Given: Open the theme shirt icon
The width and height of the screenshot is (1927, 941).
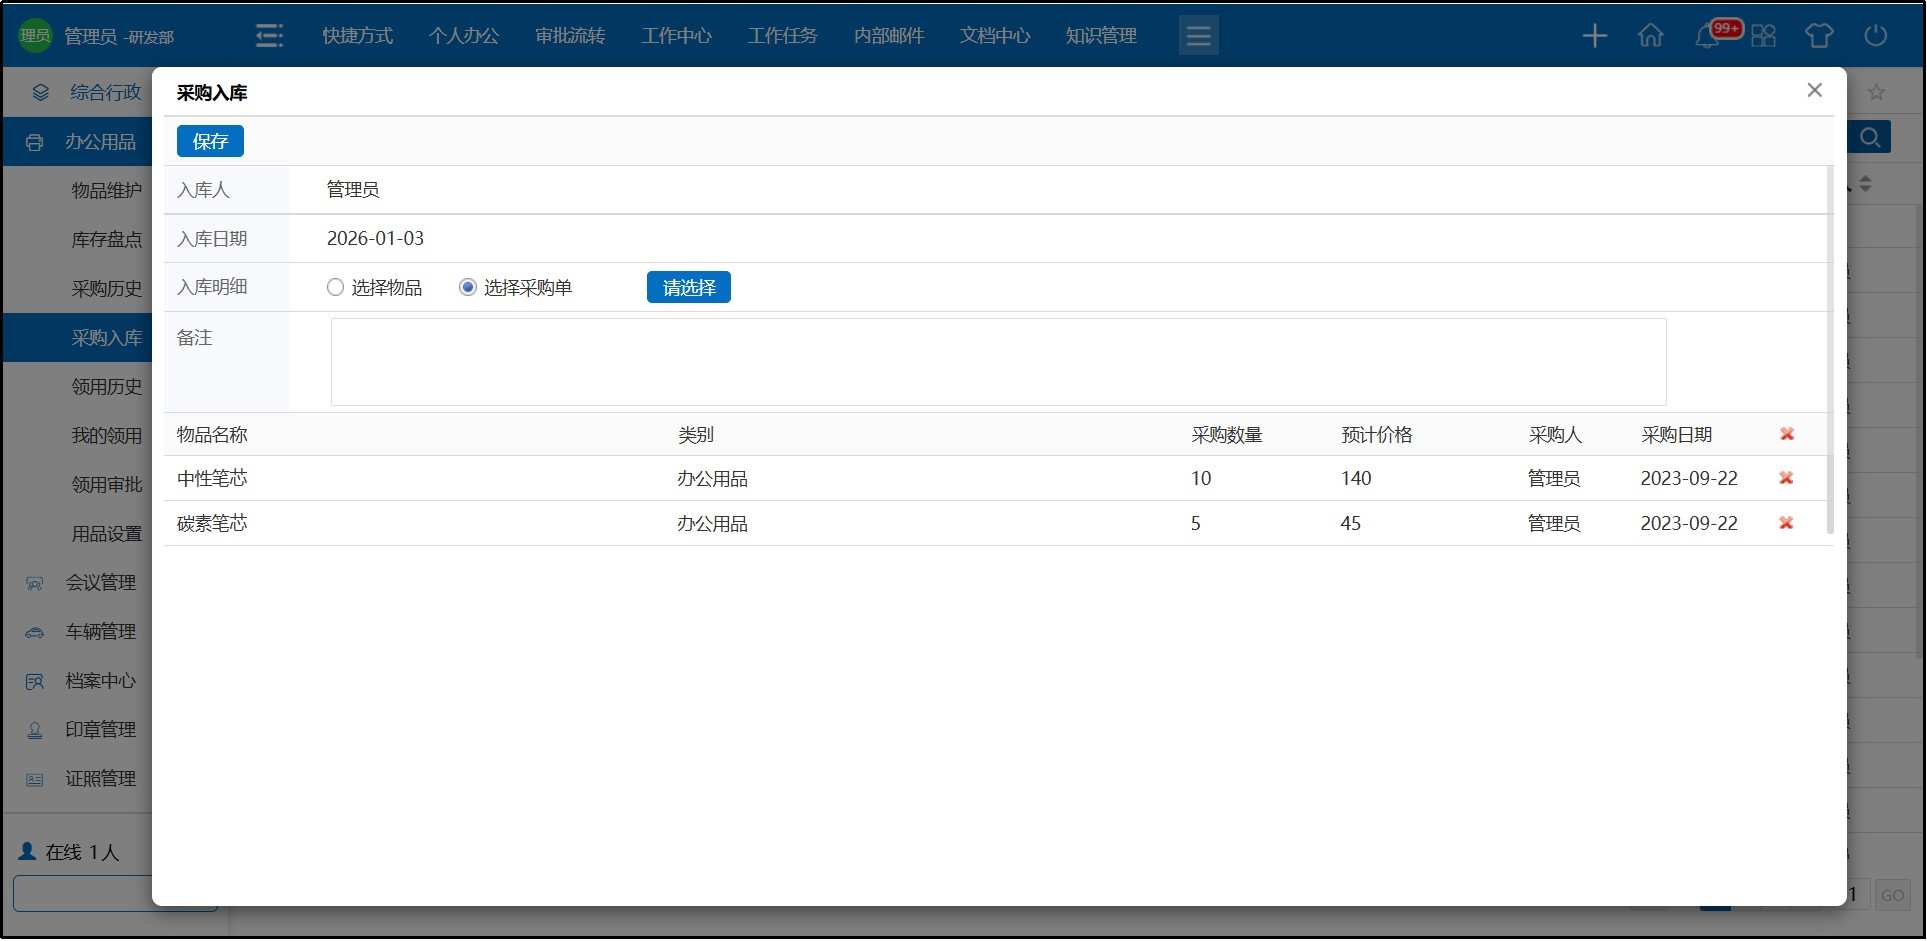Looking at the screenshot, I should [1818, 36].
